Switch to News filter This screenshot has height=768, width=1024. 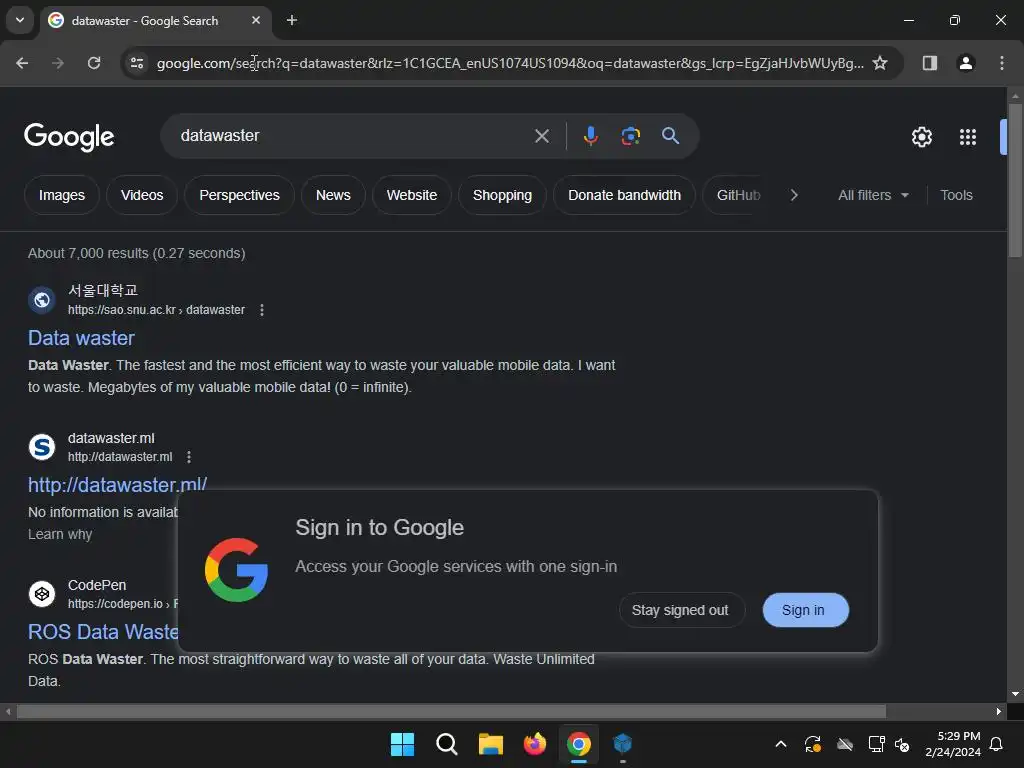tap(333, 195)
